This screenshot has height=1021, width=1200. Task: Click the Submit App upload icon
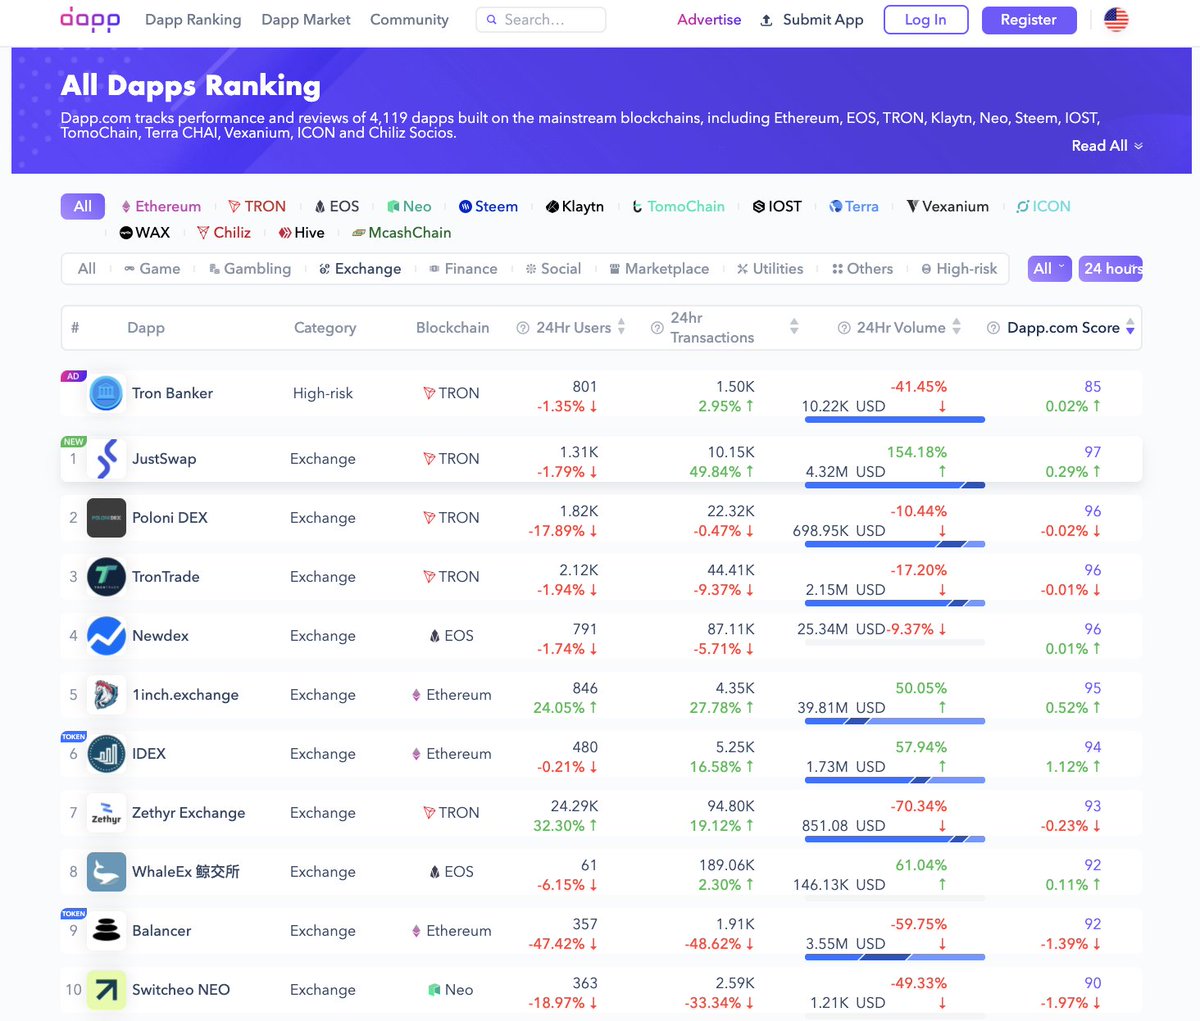[x=766, y=20]
